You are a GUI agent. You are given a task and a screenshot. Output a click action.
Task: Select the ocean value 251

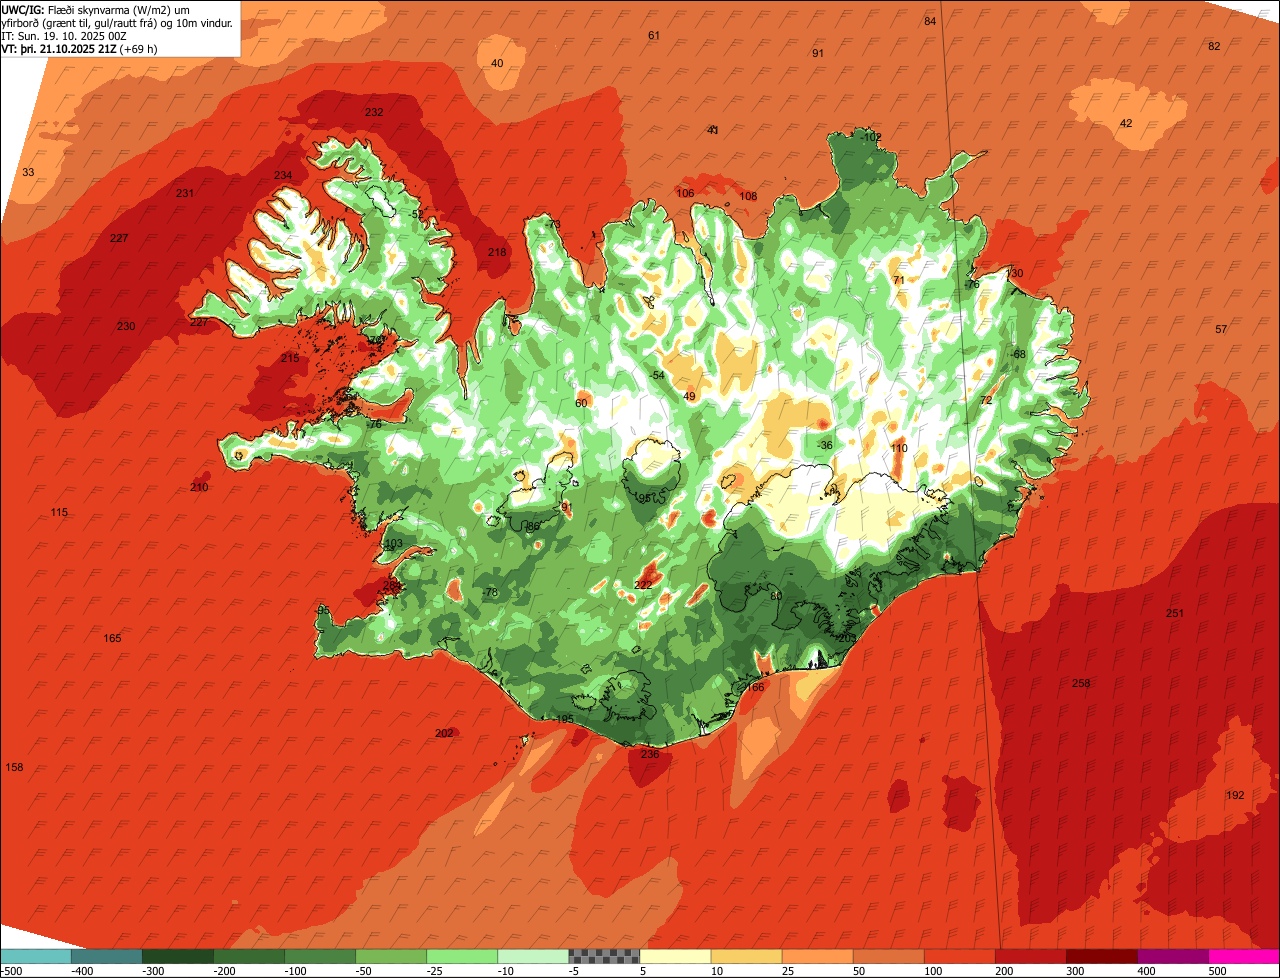1175,613
